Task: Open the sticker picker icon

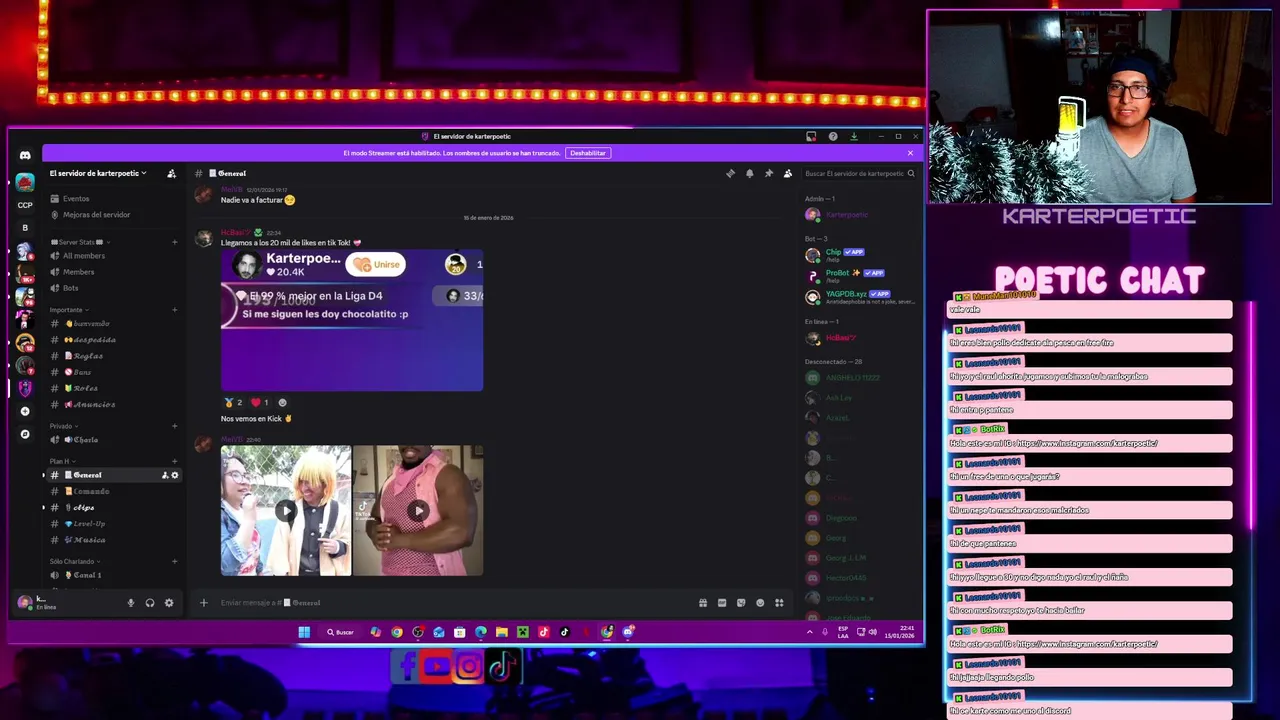Action: coord(741,603)
